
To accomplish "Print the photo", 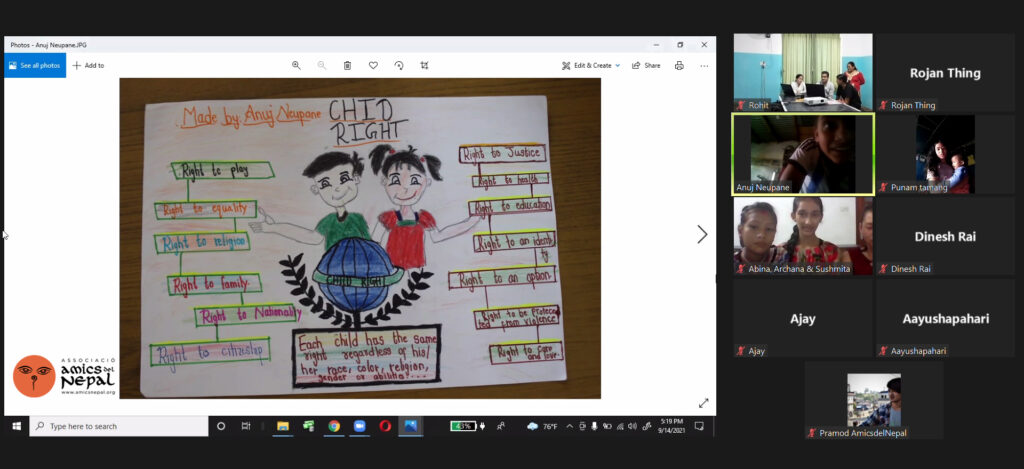I will [x=679, y=65].
